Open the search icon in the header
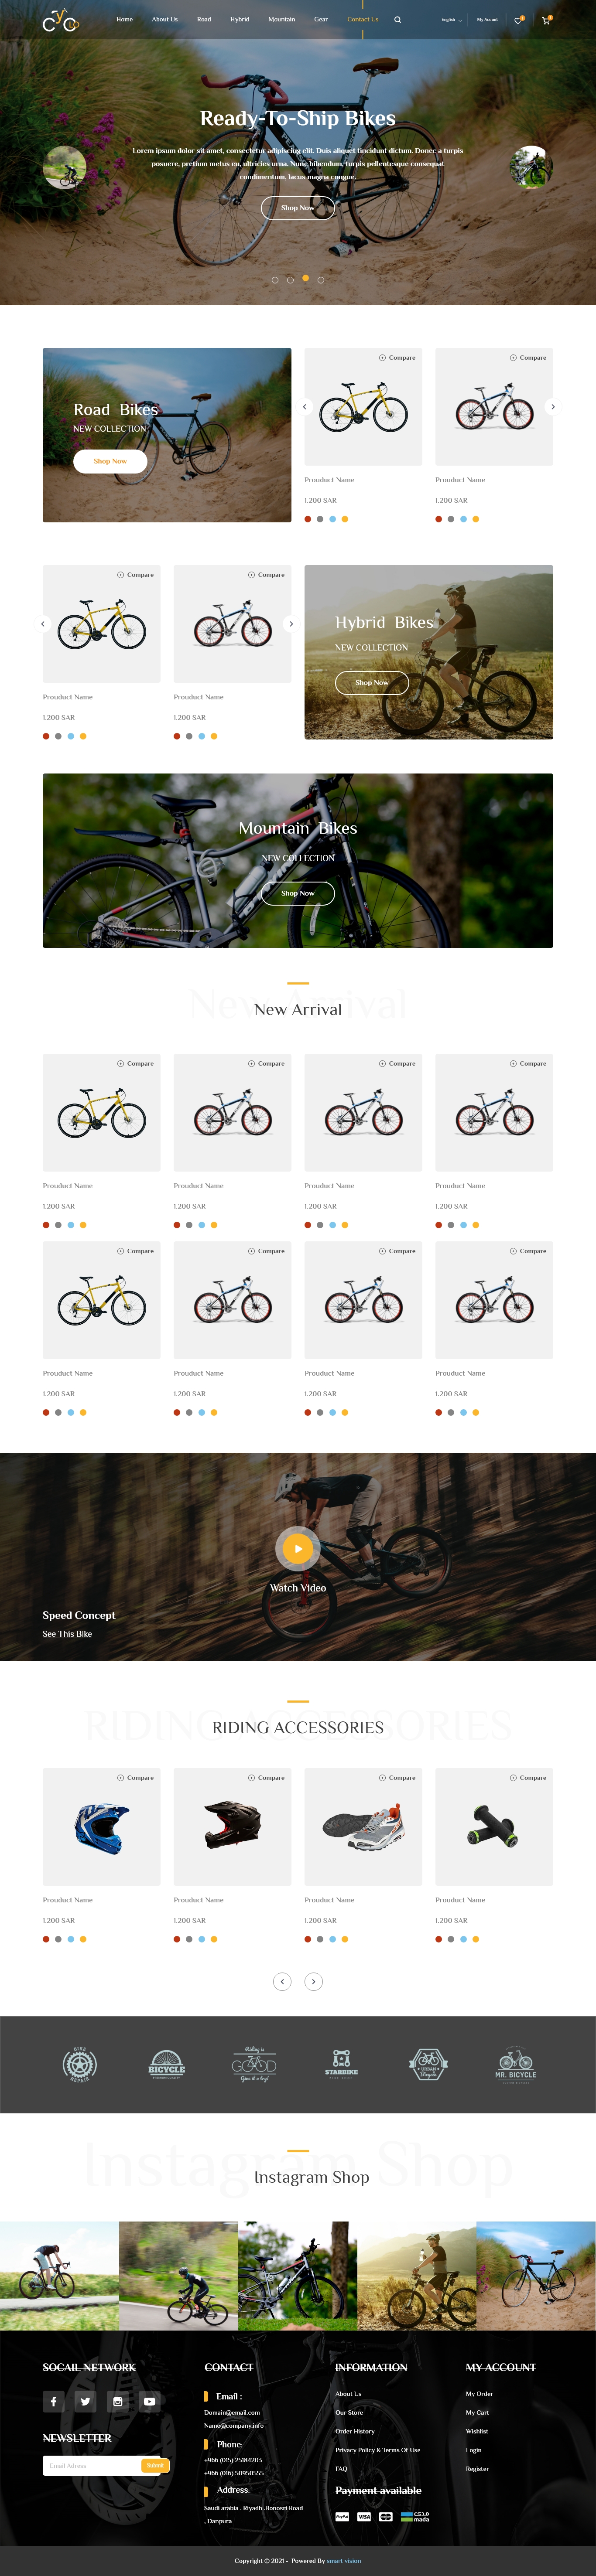596x2576 pixels. (397, 19)
